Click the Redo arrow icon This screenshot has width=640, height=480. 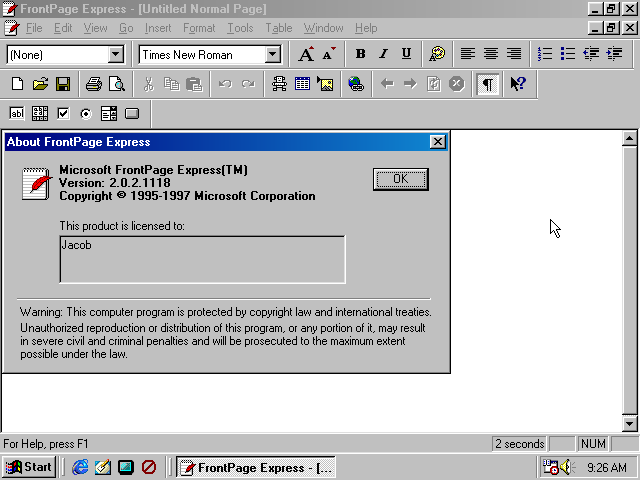coord(248,84)
